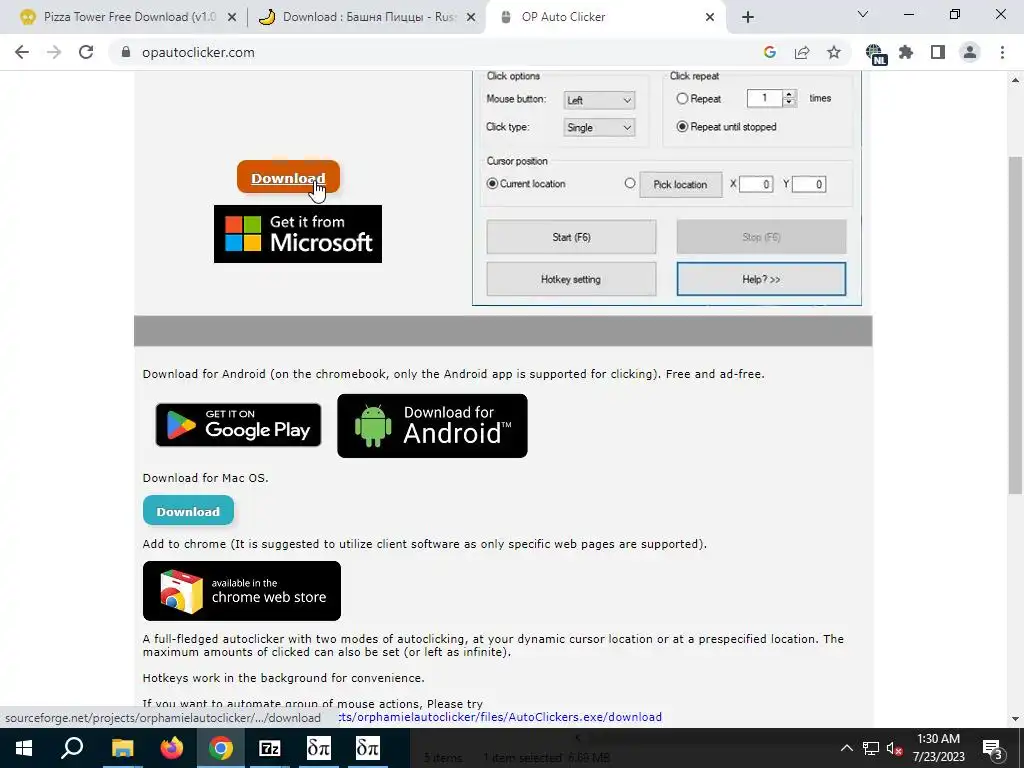The width and height of the screenshot is (1024, 768).
Task: Open the Chrome profile avatar
Action: click(x=970, y=52)
